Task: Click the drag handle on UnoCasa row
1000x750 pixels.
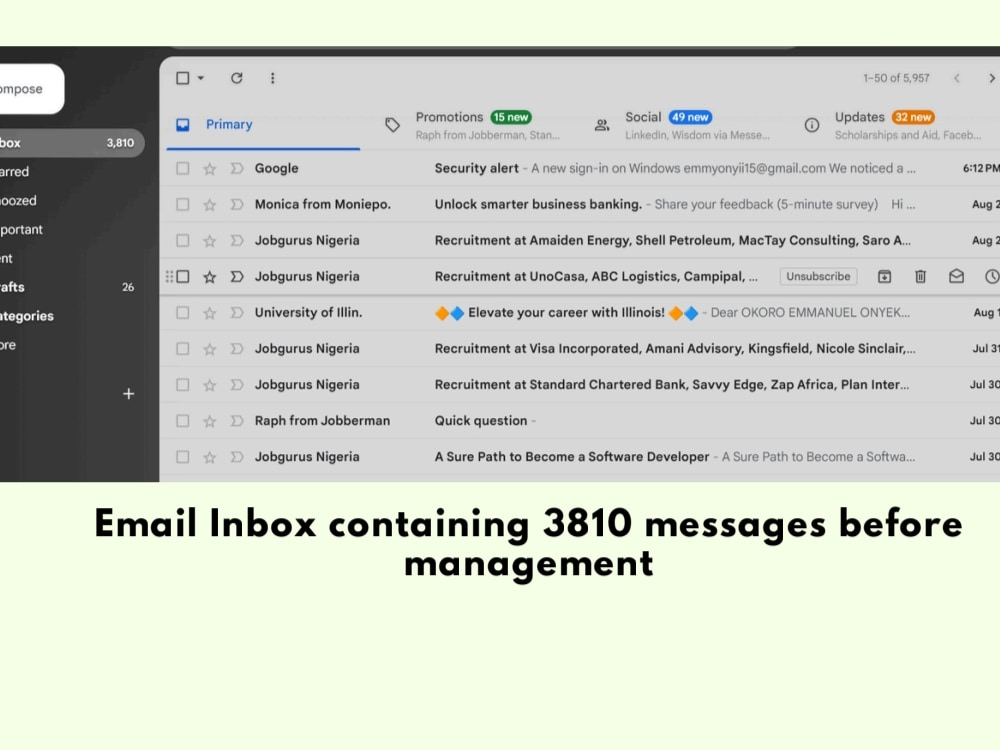Action: tap(169, 276)
